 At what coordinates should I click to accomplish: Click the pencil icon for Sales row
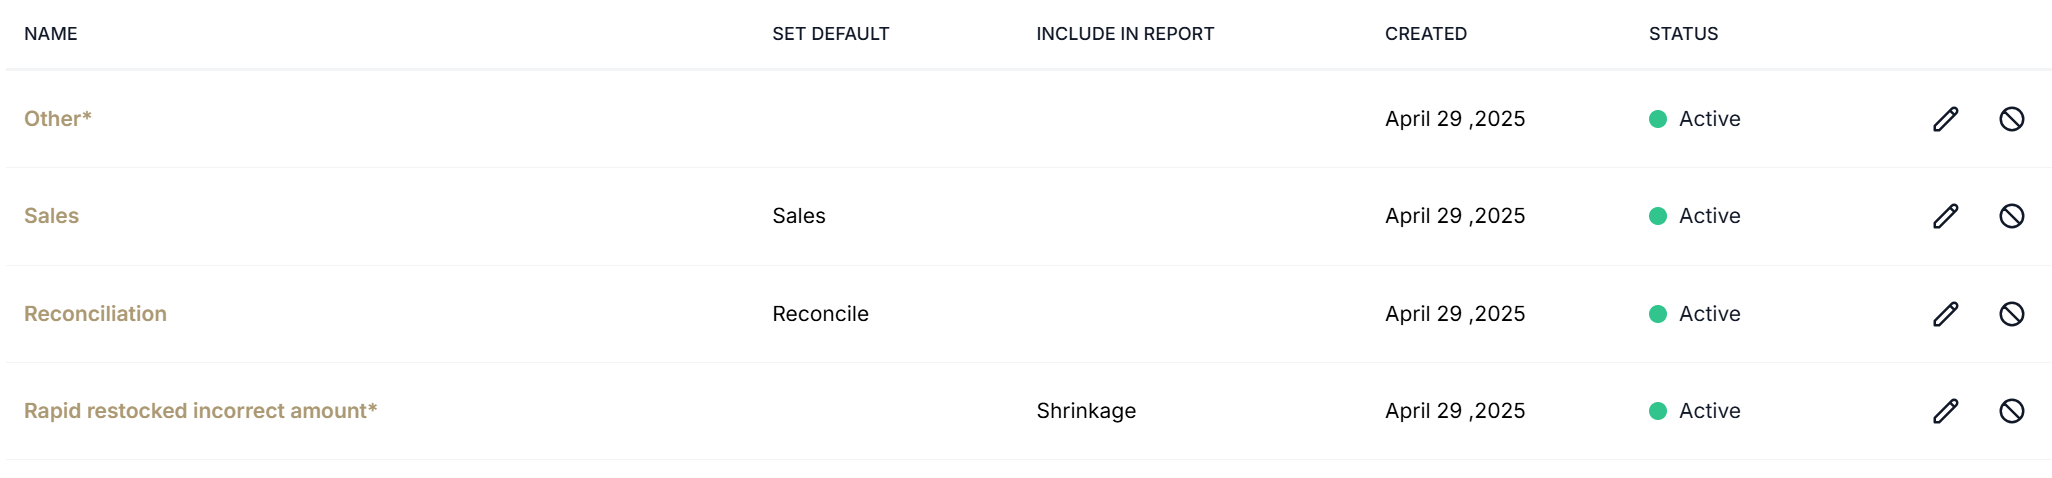pos(1945,216)
